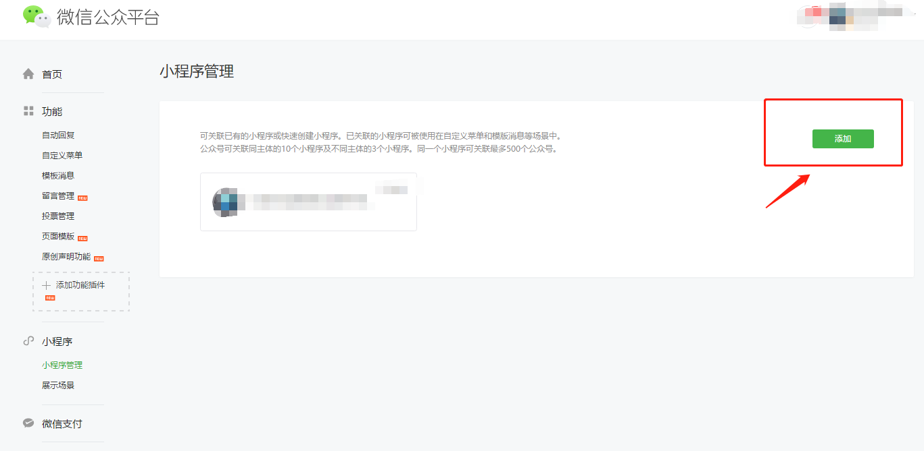Screen dimensions: 924x451
Task: Click description line starting 公众号可关联同主体
Action: coord(379,149)
